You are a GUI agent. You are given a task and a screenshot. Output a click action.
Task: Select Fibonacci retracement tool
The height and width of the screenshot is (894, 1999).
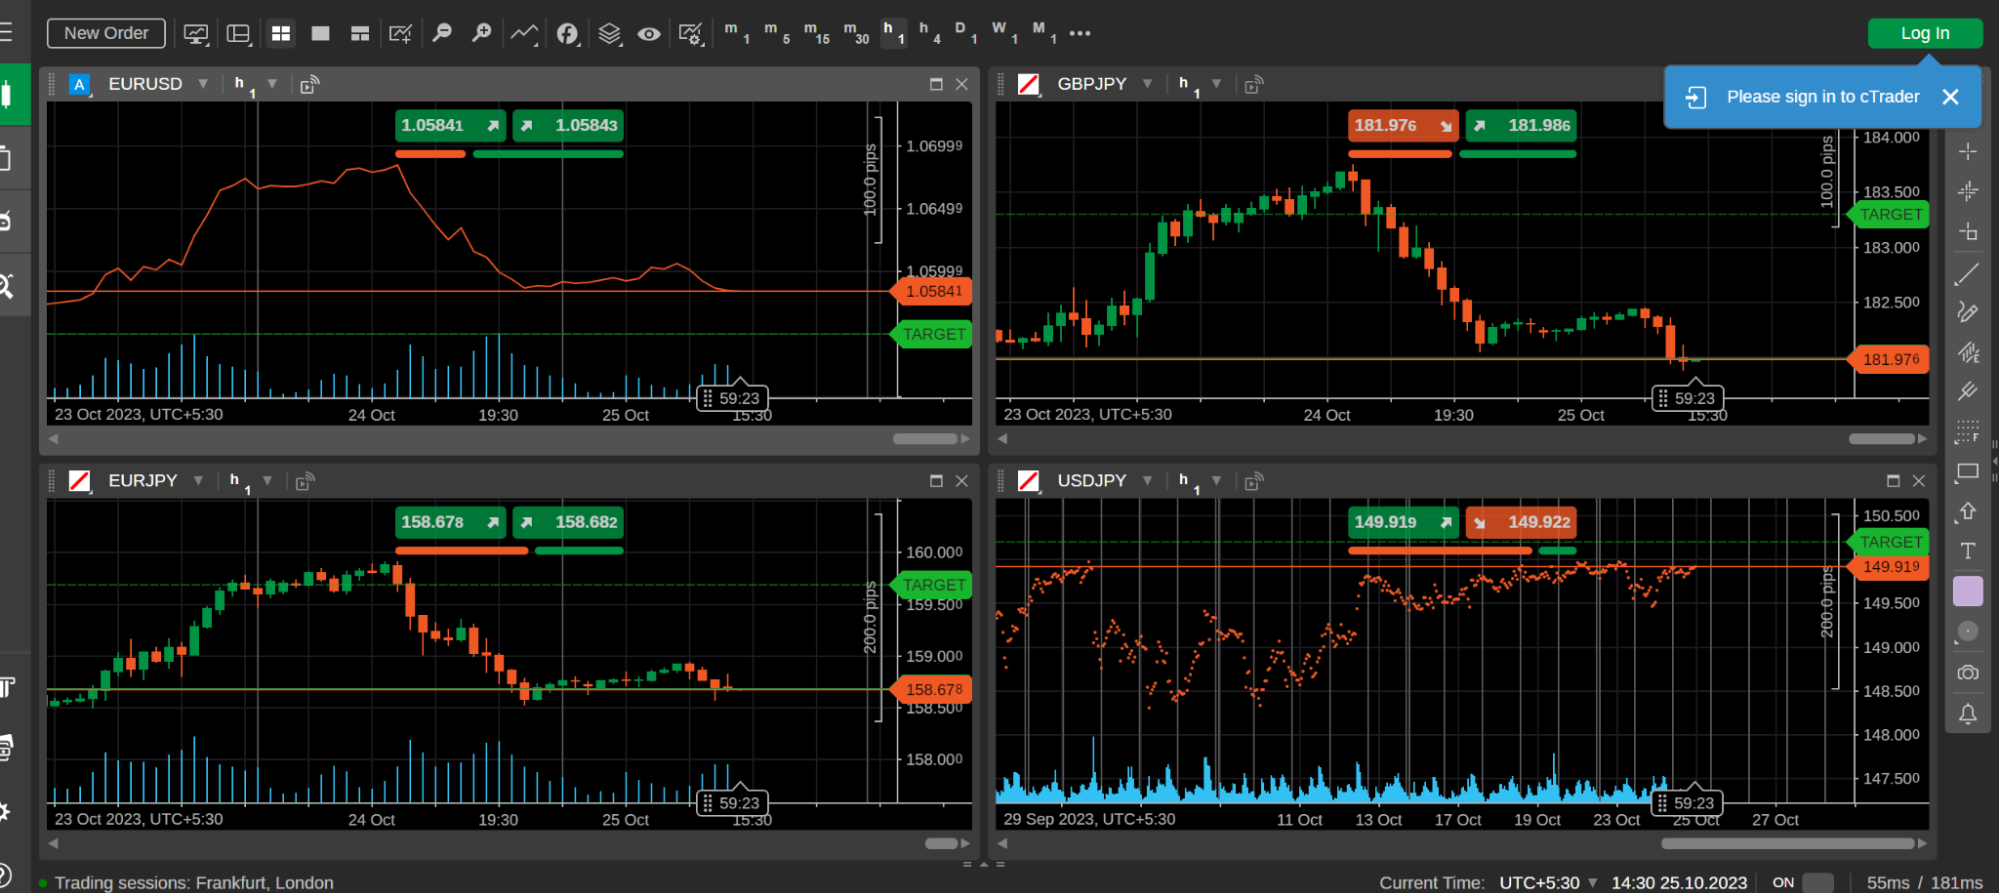coord(1967,431)
